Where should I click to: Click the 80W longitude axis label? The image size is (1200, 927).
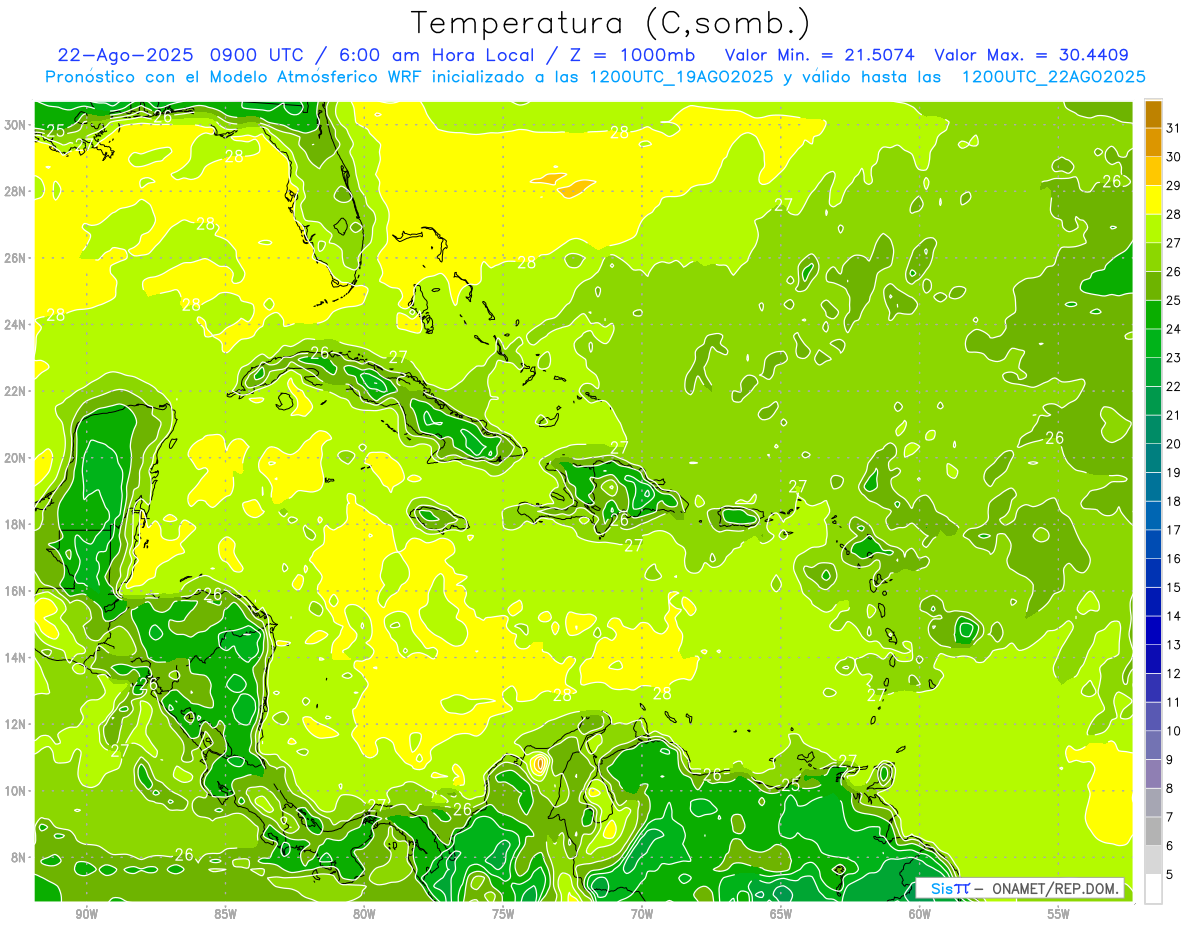point(364,914)
